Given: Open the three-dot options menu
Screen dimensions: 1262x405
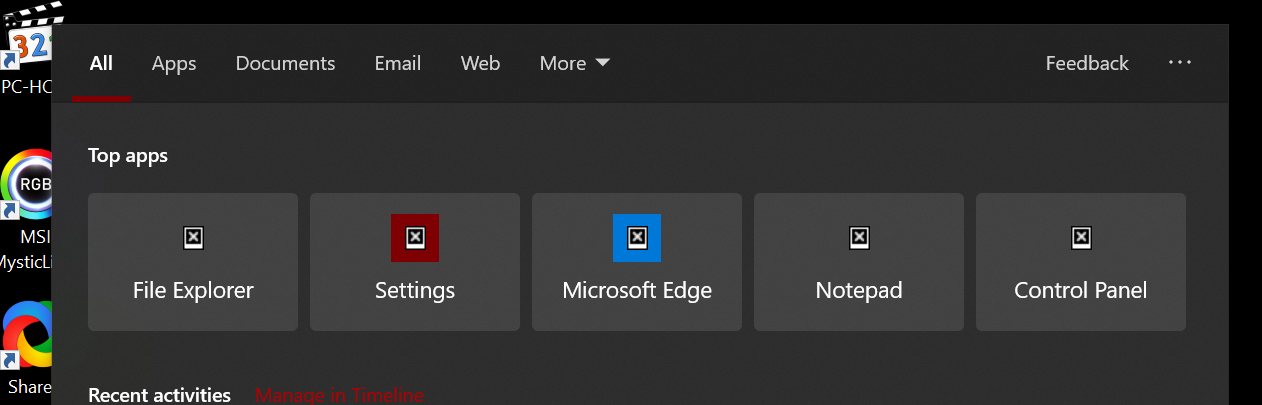Looking at the screenshot, I should click(x=1180, y=62).
